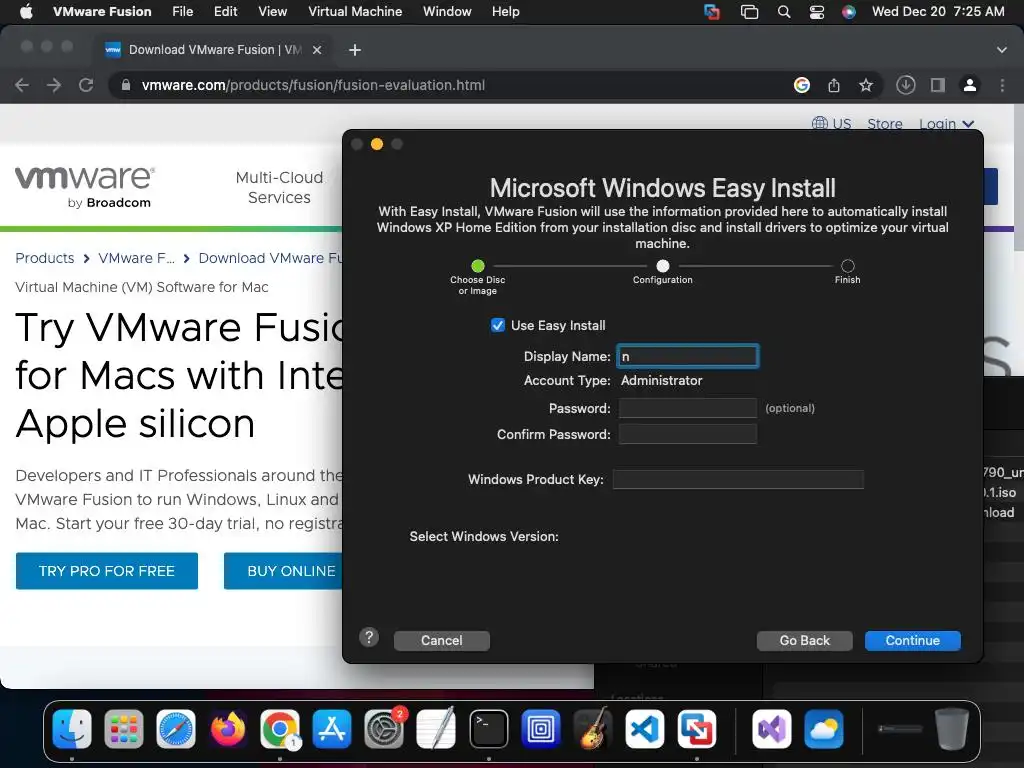Viewport: 1024px width, 768px height.
Task: Uncheck Use Easy Install checkbox
Action: [498, 325]
